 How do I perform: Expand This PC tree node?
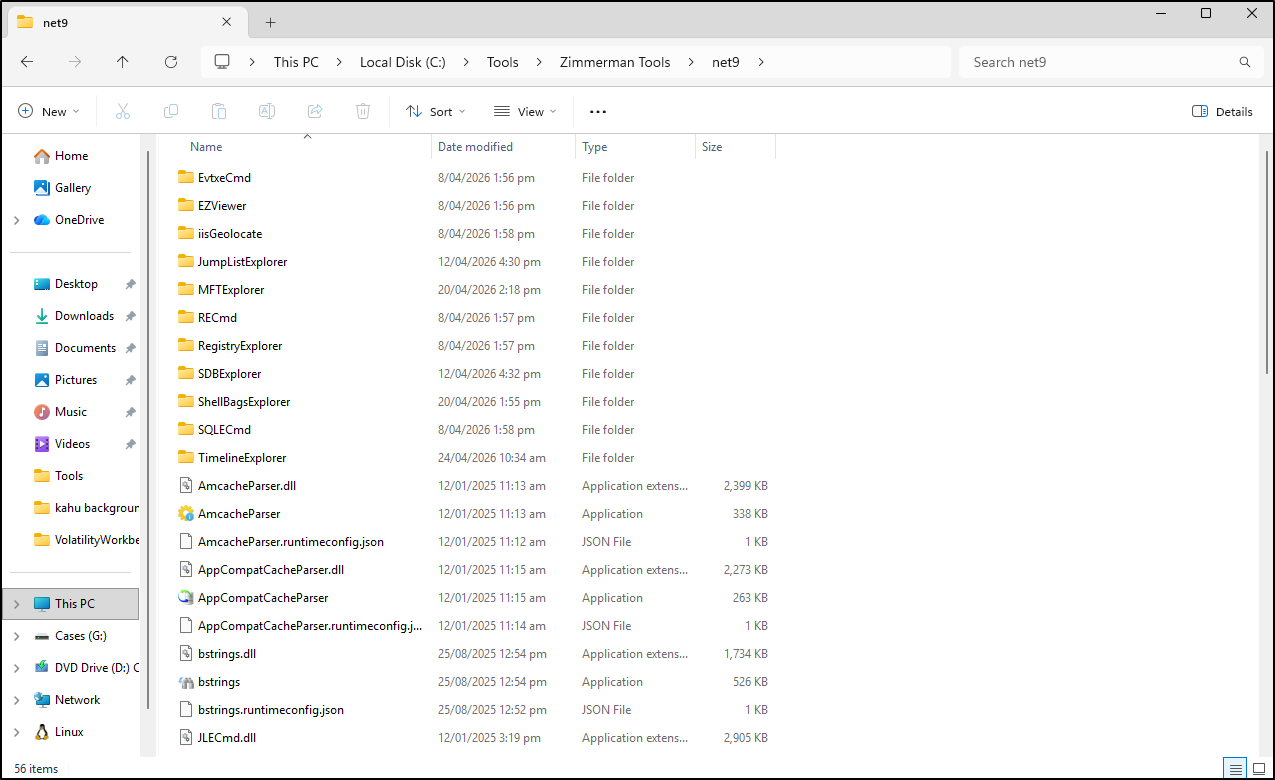point(17,604)
